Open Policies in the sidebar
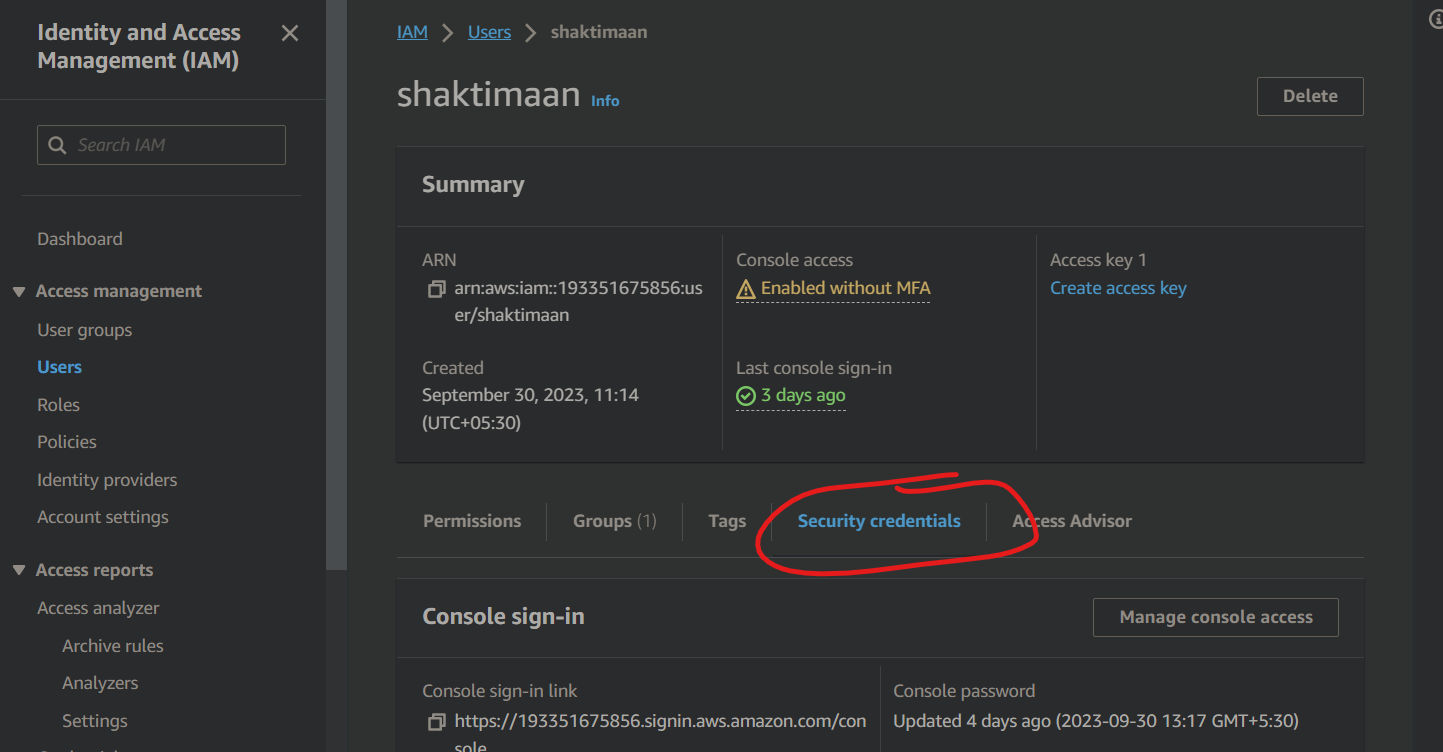This screenshot has height=752, width=1443. pyautogui.click(x=67, y=442)
